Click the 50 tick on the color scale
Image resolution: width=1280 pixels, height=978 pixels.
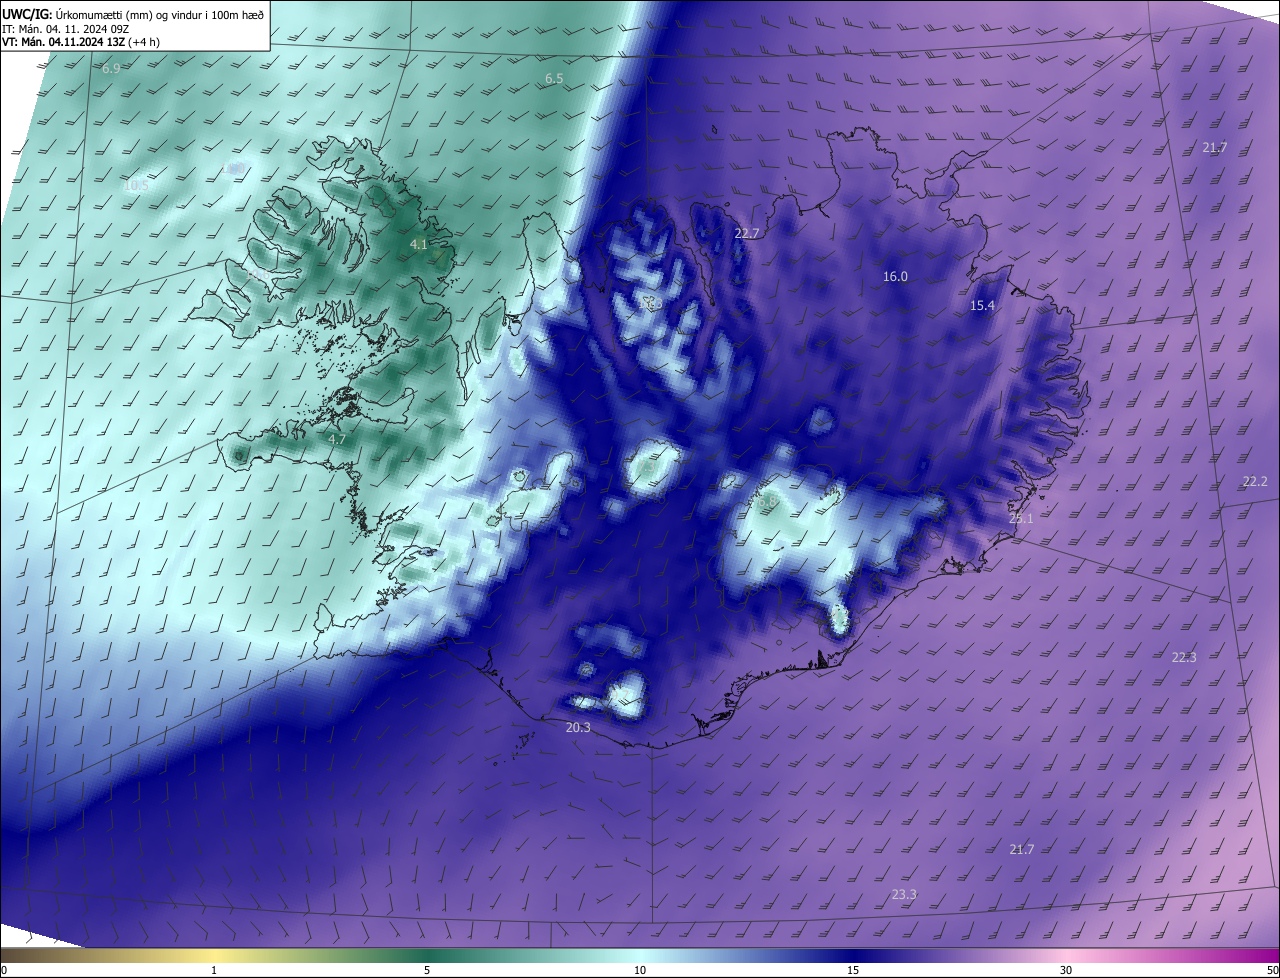coord(1272,970)
